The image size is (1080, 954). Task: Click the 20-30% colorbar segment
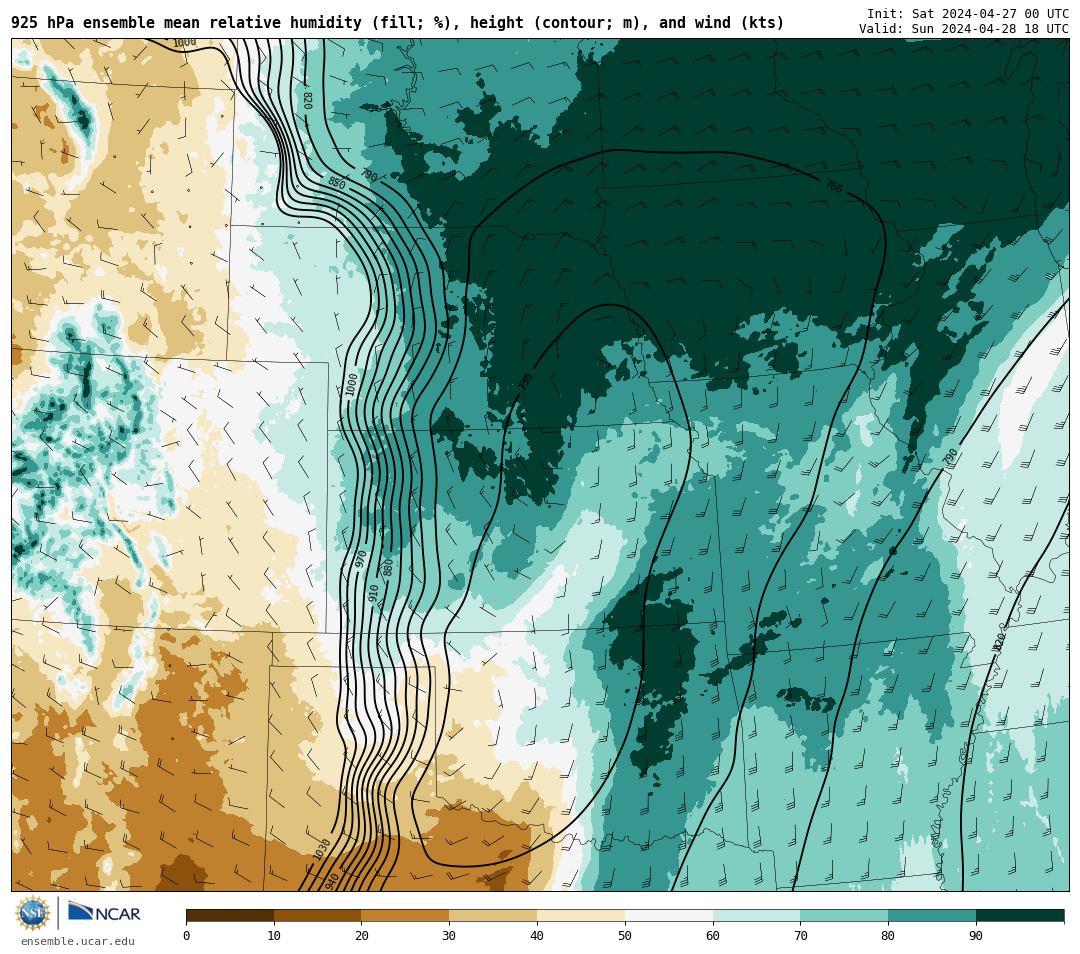click(x=406, y=915)
